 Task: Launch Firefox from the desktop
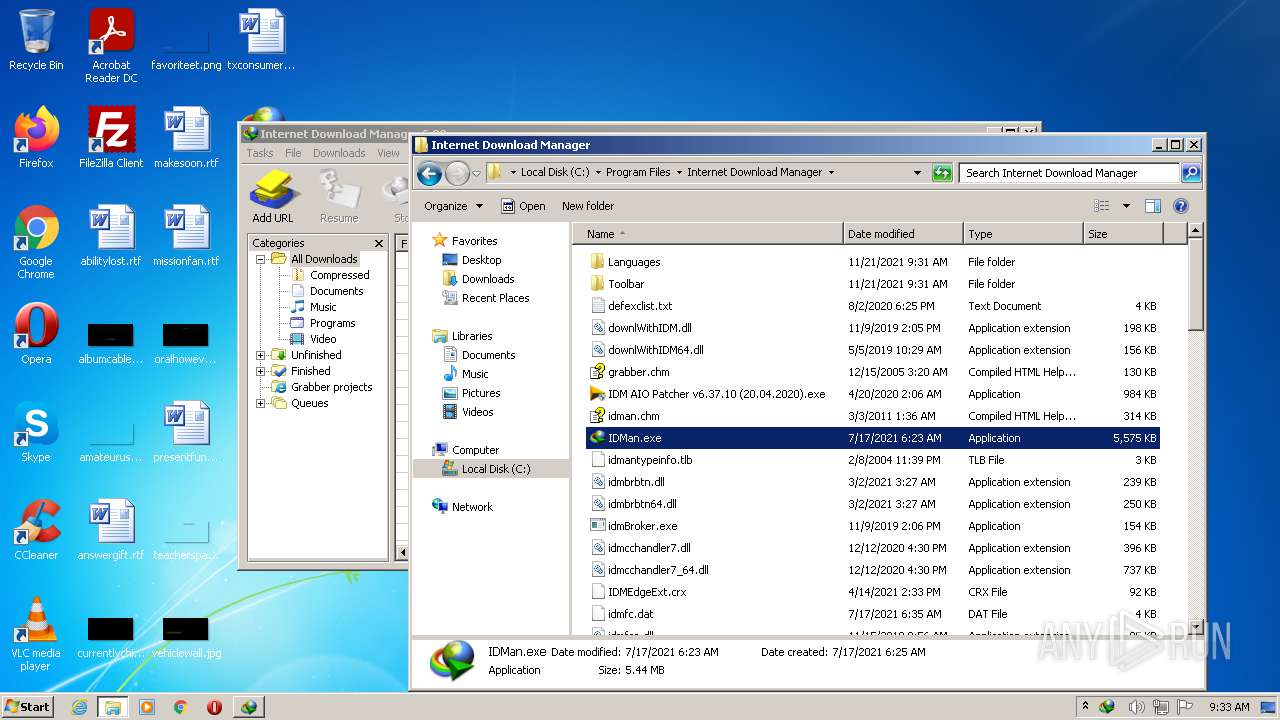36,138
